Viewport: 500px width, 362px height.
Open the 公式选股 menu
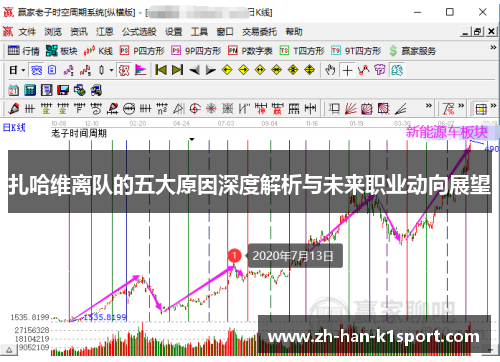click(139, 32)
